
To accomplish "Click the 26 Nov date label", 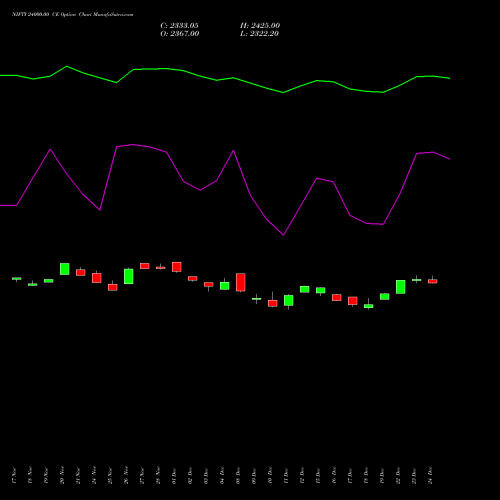I will coord(126,475).
